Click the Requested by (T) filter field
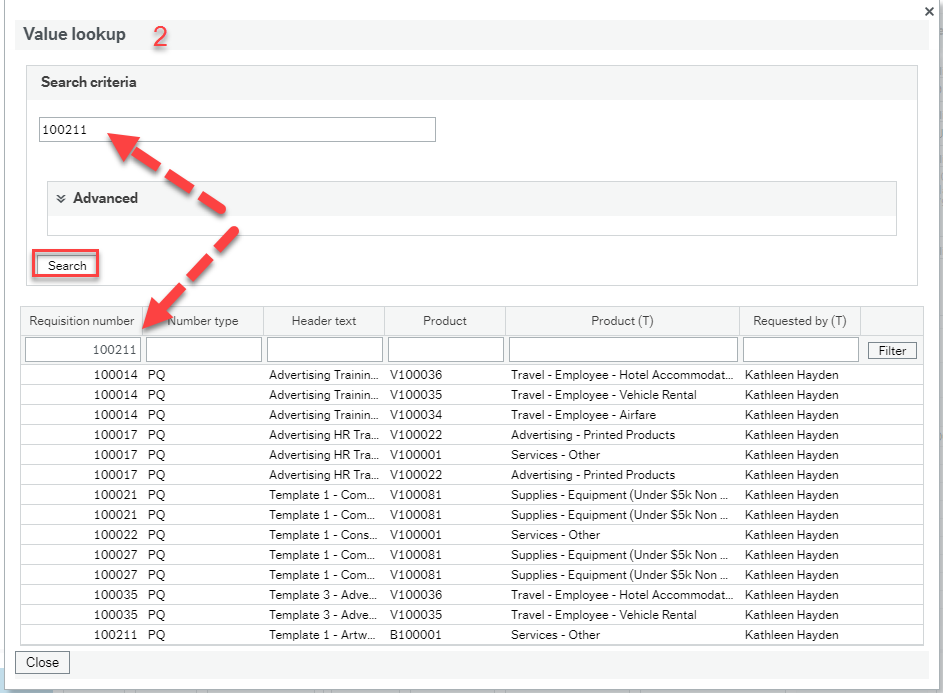This screenshot has width=943, height=693. 798,349
